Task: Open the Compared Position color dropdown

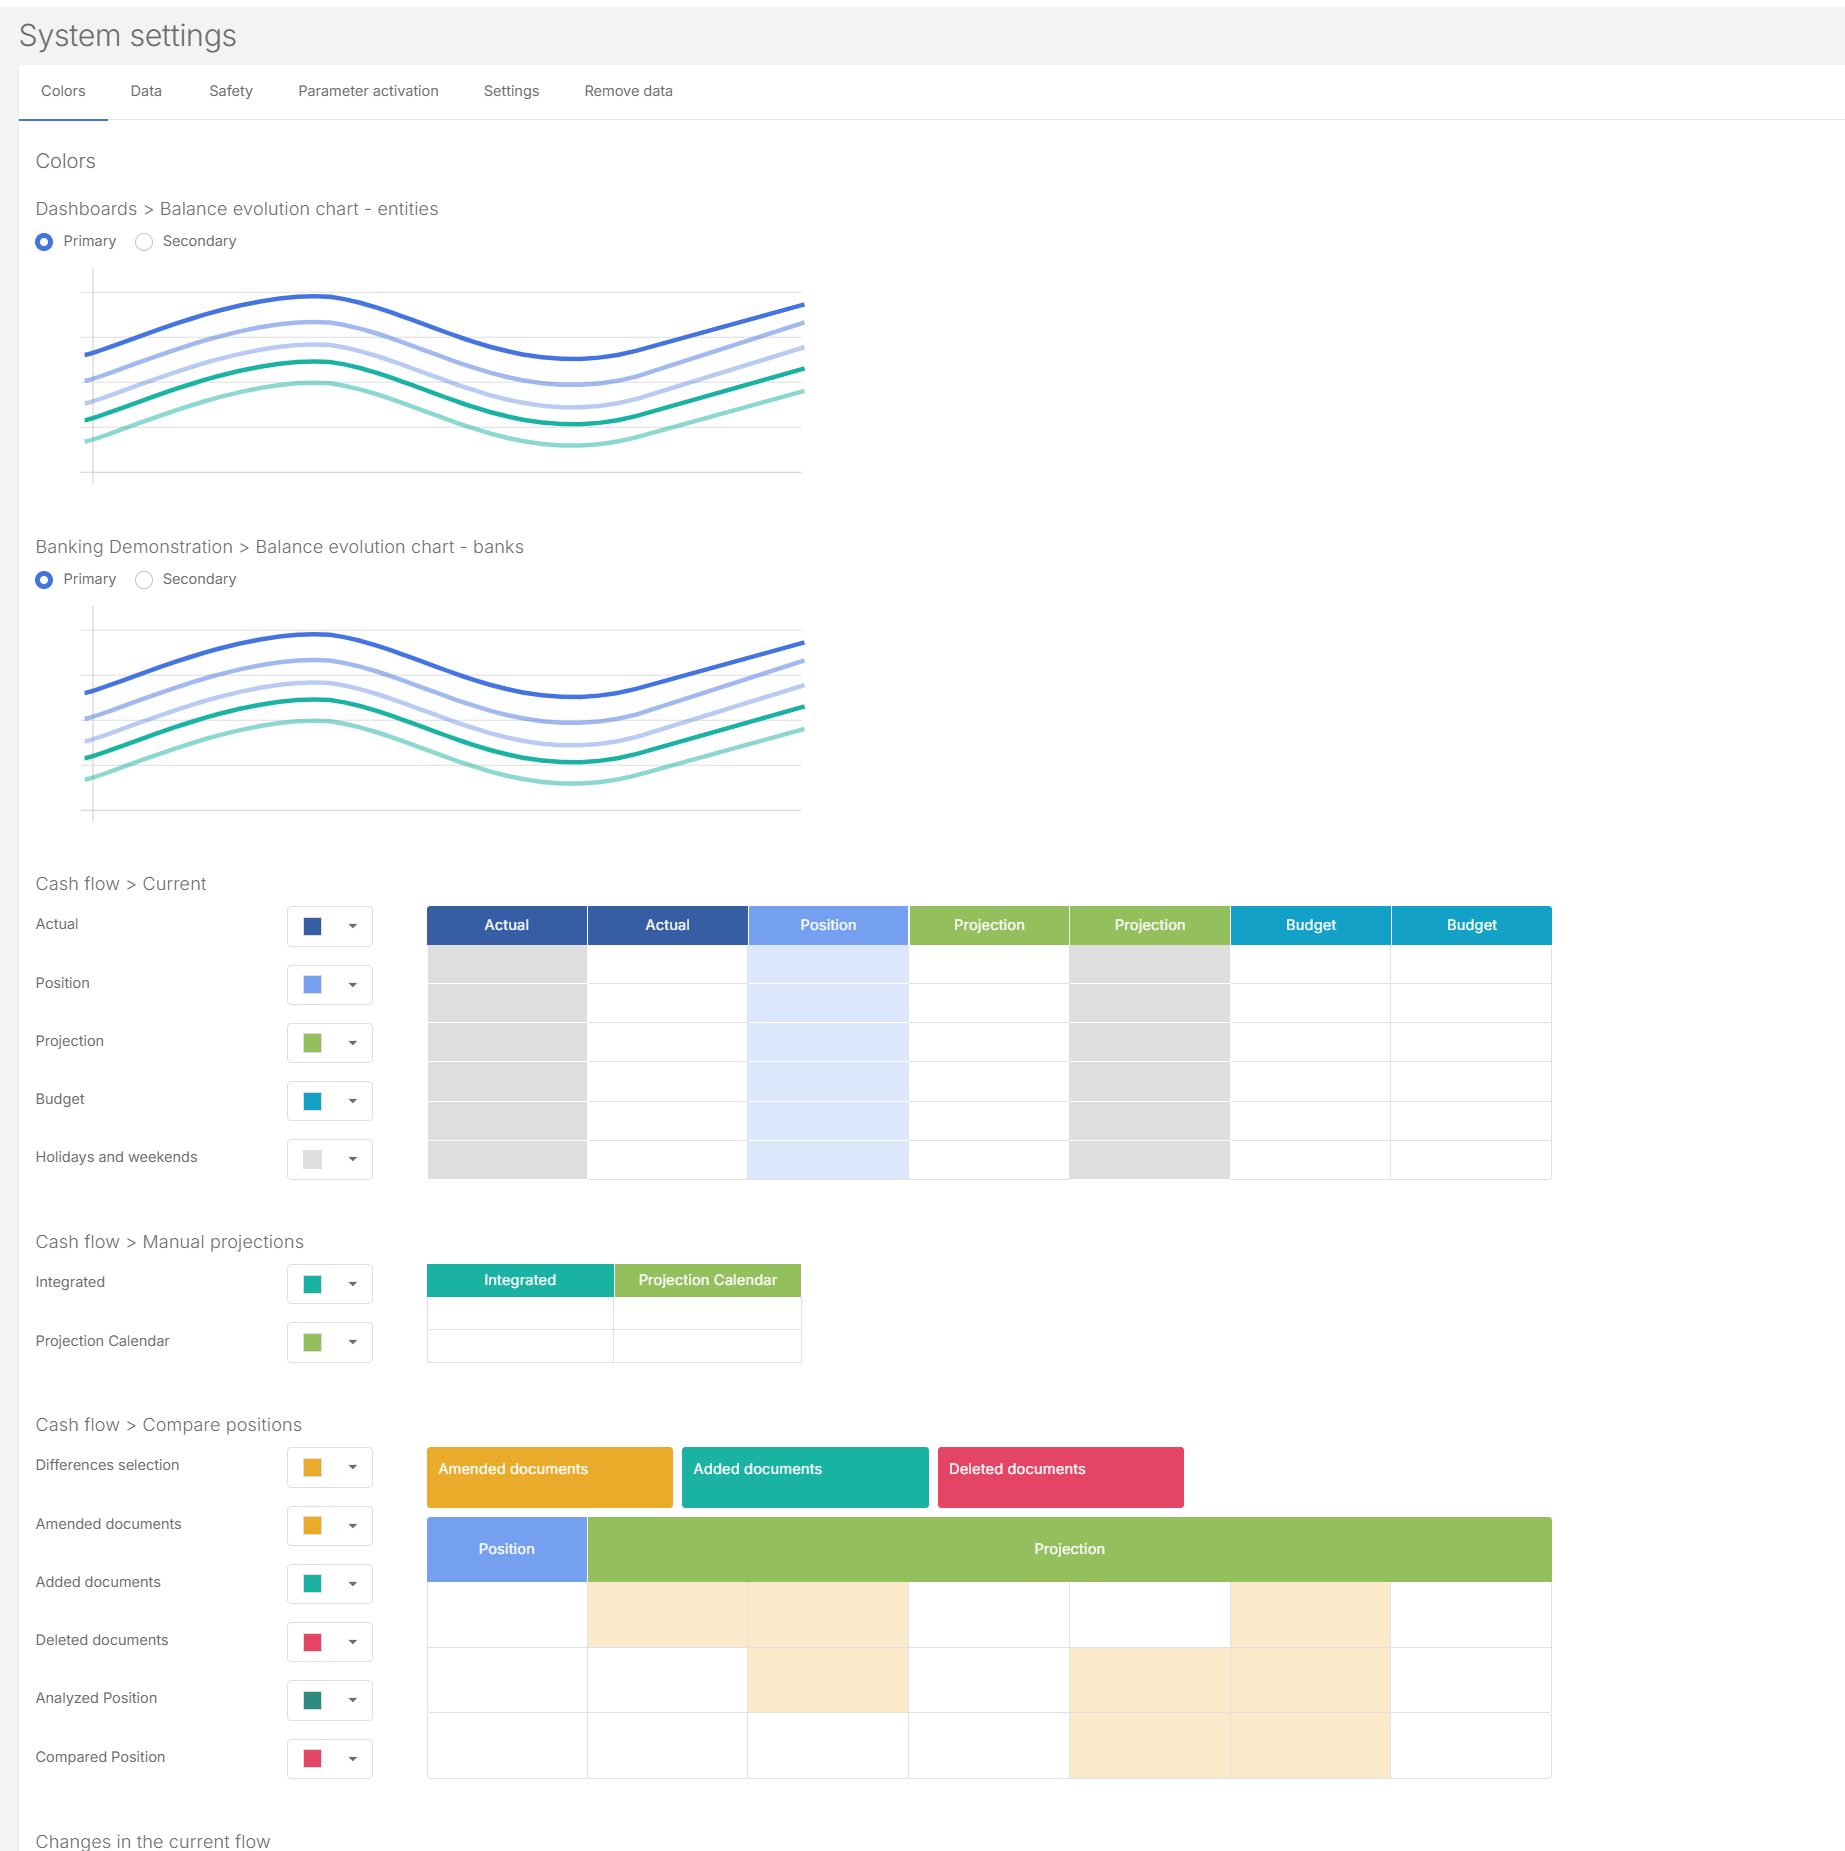Action: pos(352,1759)
